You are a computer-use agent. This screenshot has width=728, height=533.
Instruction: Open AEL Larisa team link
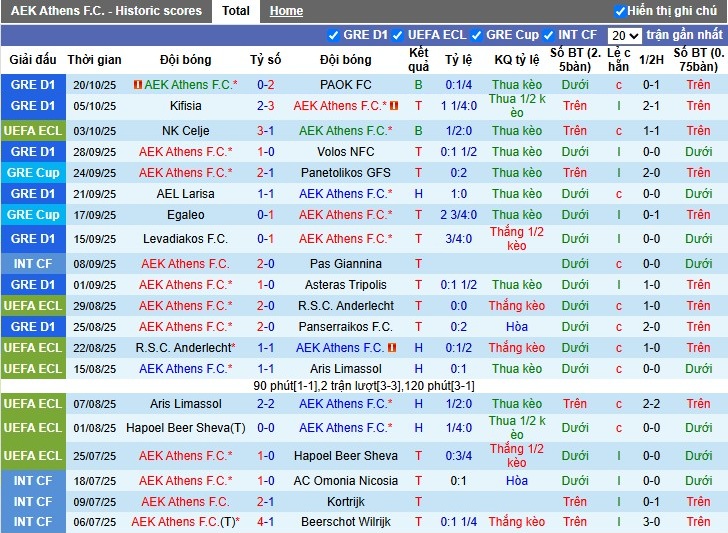pyautogui.click(x=186, y=194)
